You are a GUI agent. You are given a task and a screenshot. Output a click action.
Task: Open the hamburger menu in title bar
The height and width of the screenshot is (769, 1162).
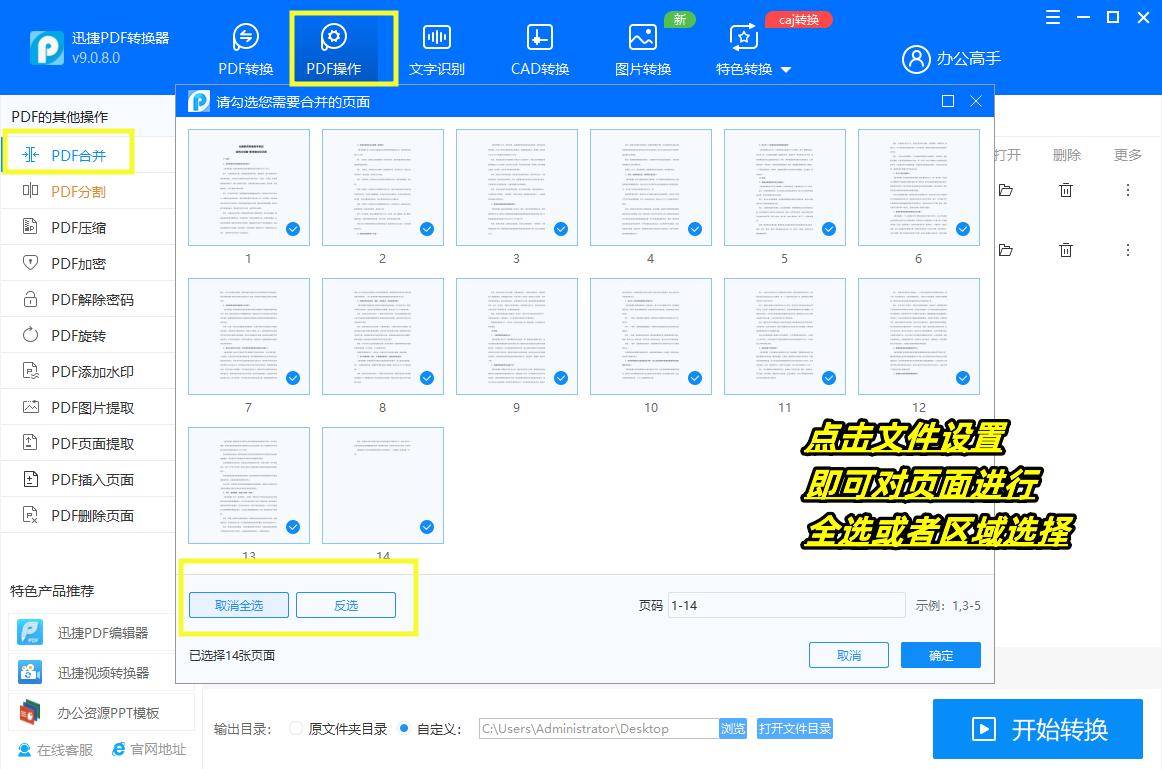tap(1052, 17)
